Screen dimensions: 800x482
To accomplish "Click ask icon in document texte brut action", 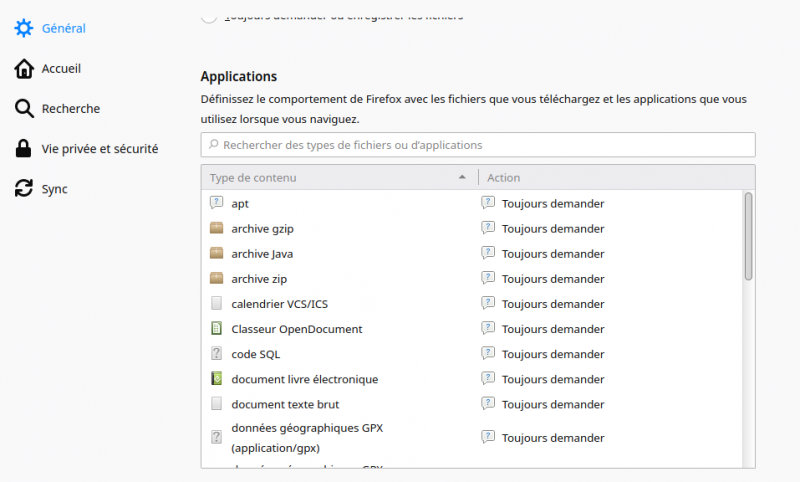I will (x=488, y=403).
